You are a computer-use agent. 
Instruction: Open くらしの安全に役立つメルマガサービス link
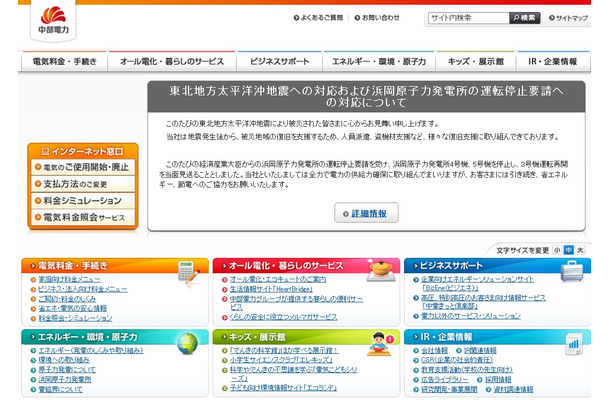283,317
